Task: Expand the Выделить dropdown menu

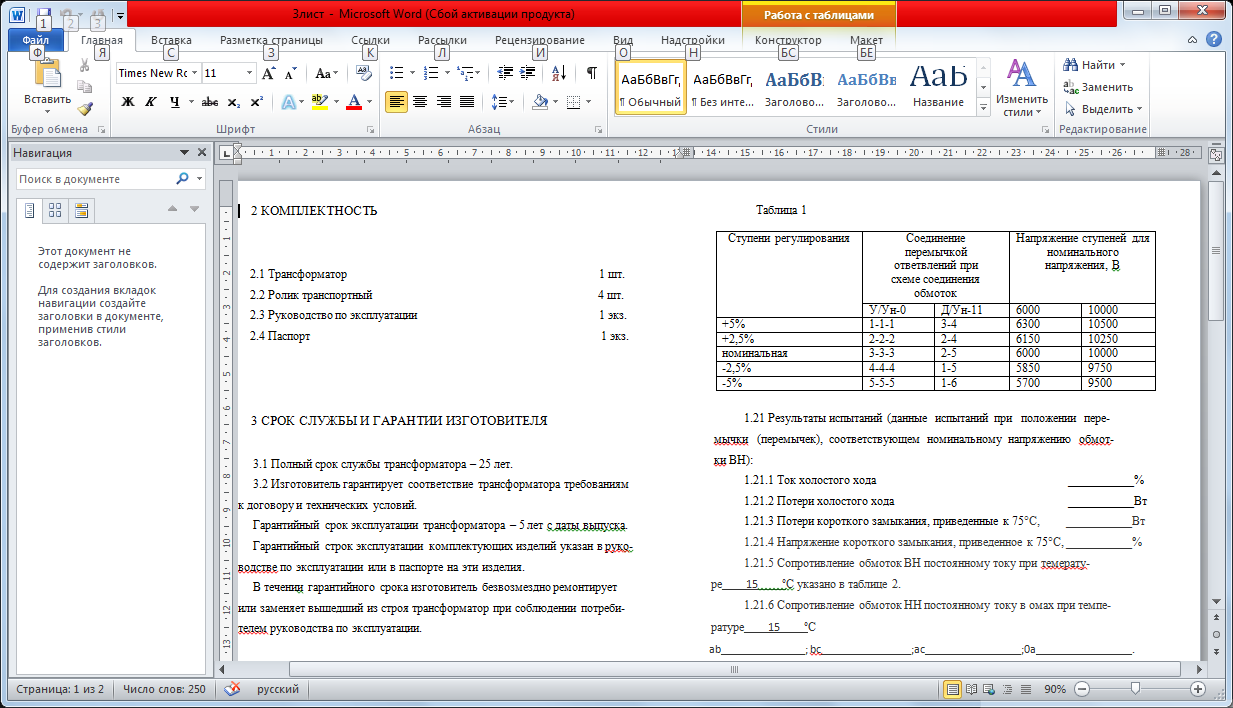Action: point(1103,109)
